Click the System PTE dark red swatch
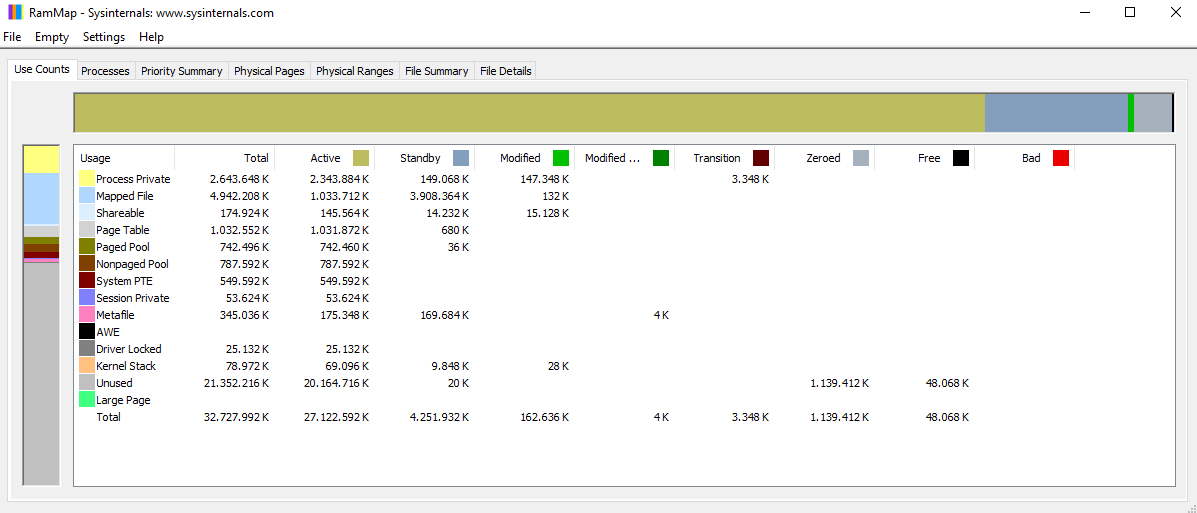Viewport: 1197px width, 513px height. tap(87, 281)
